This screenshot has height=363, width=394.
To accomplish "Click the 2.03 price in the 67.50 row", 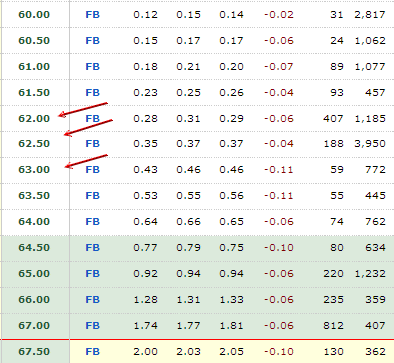I will pos(188,352).
